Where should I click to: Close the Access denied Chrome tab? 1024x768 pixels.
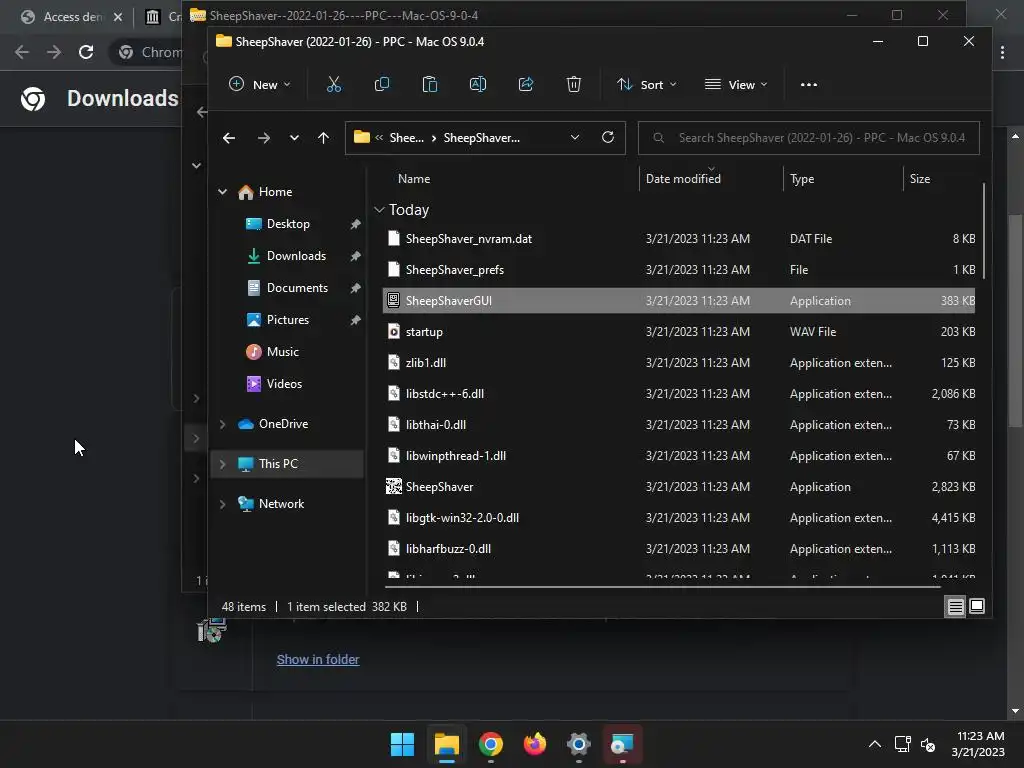coord(118,17)
